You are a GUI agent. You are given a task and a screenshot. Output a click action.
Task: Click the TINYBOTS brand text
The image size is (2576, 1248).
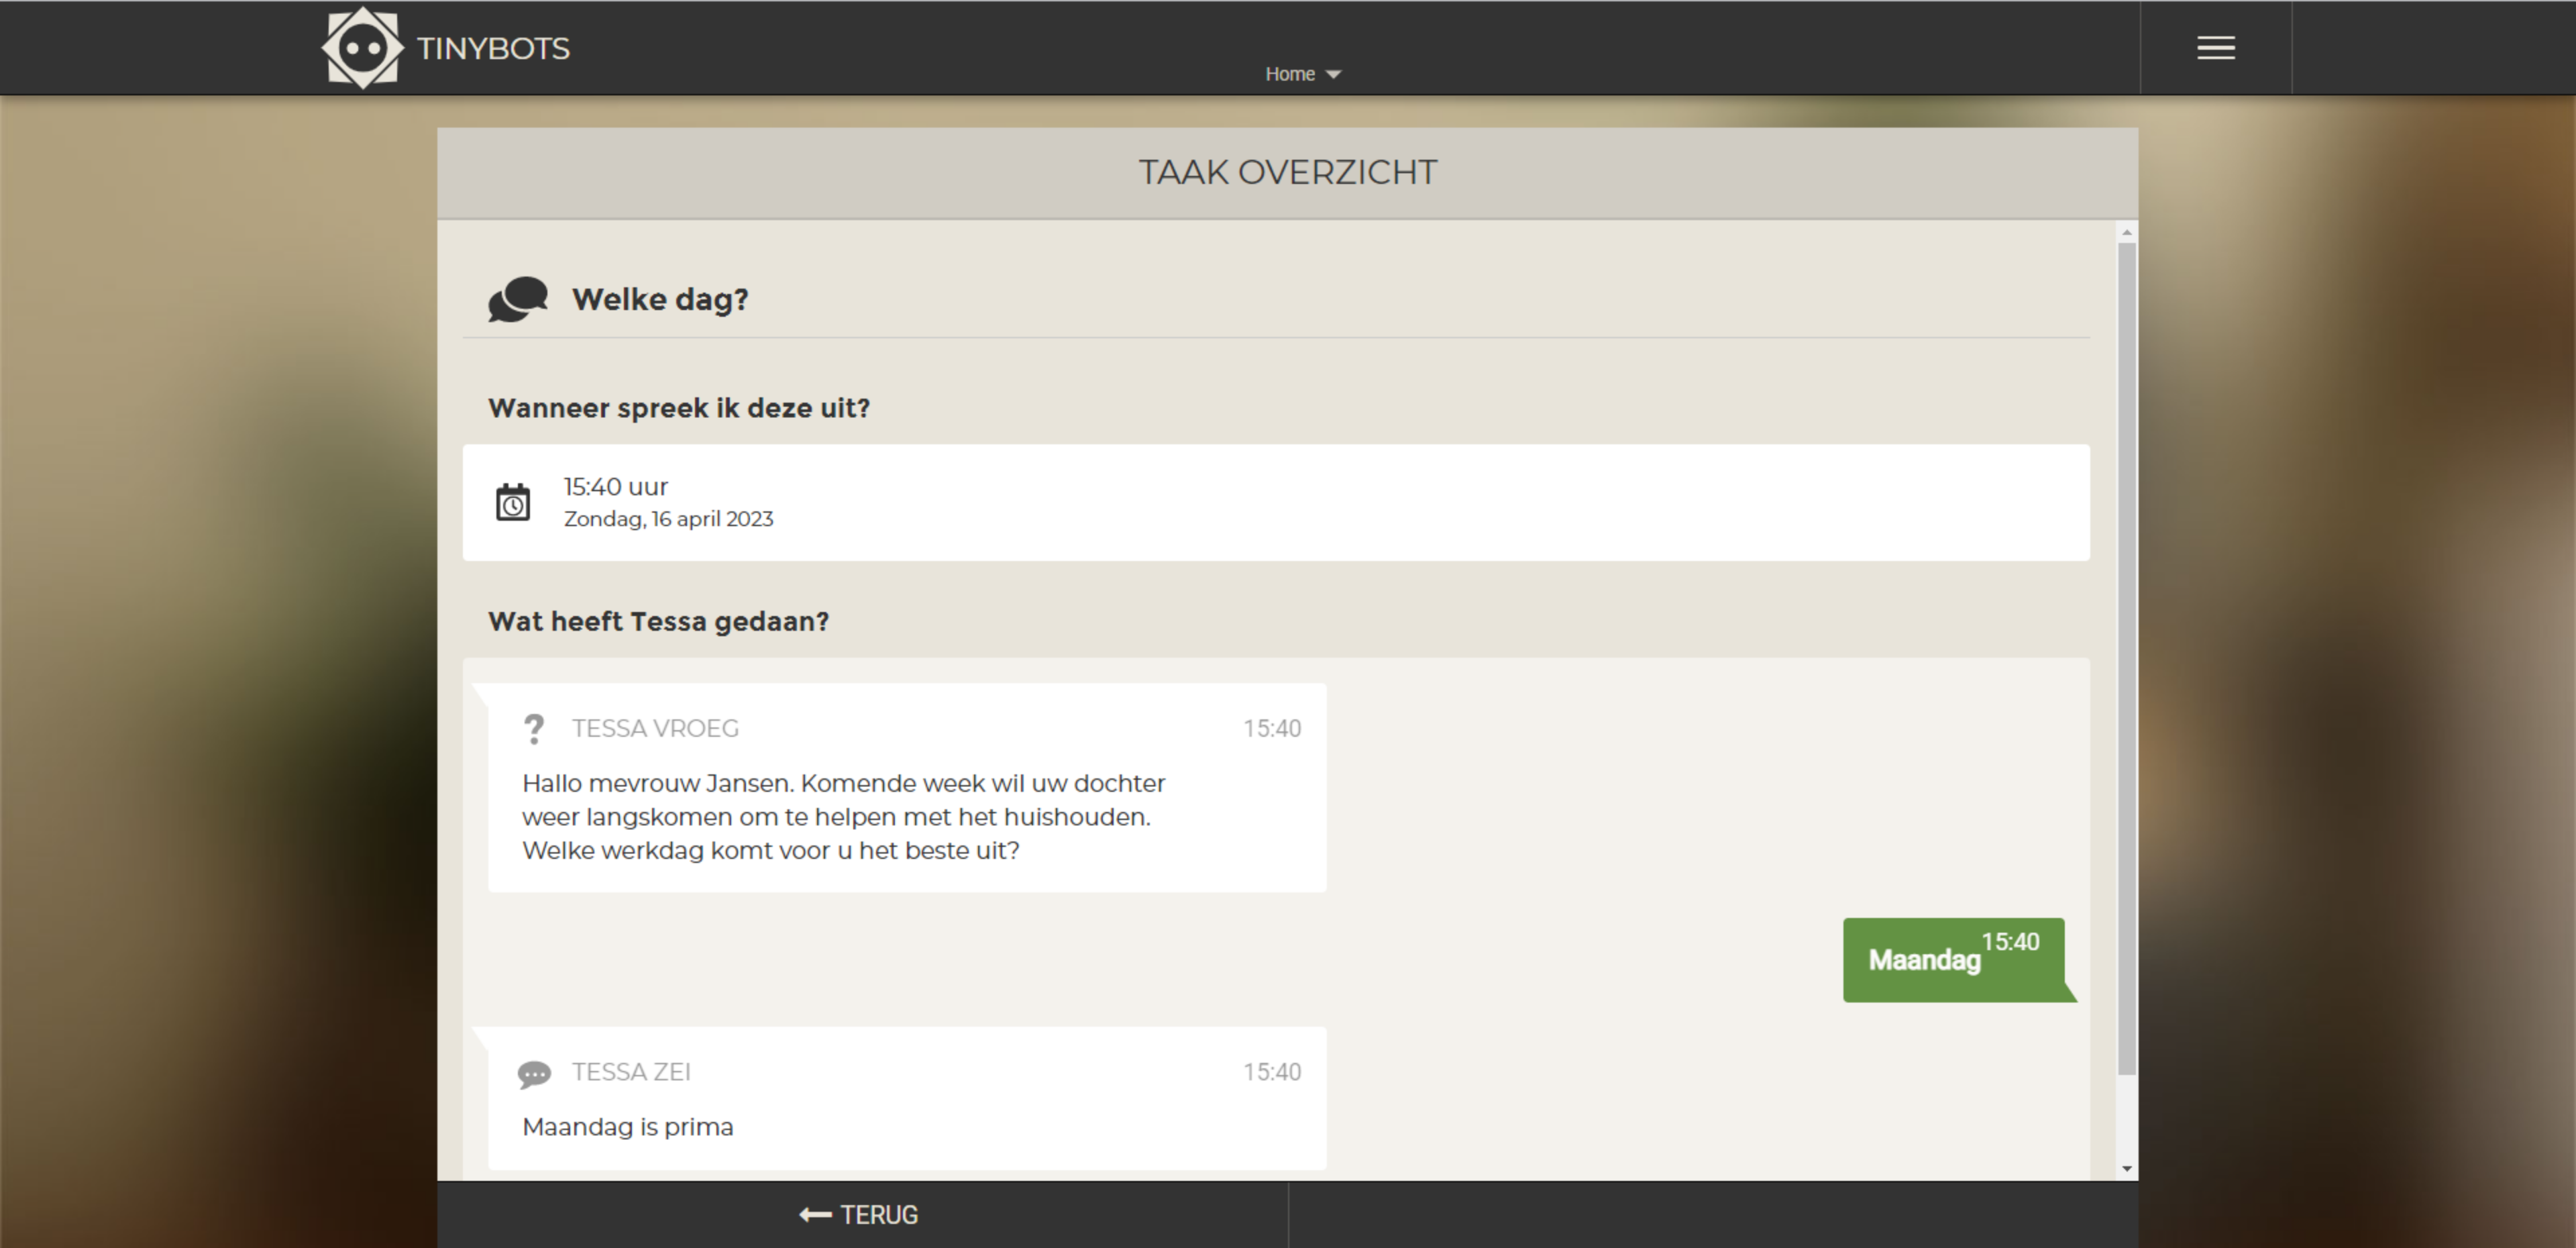point(493,49)
